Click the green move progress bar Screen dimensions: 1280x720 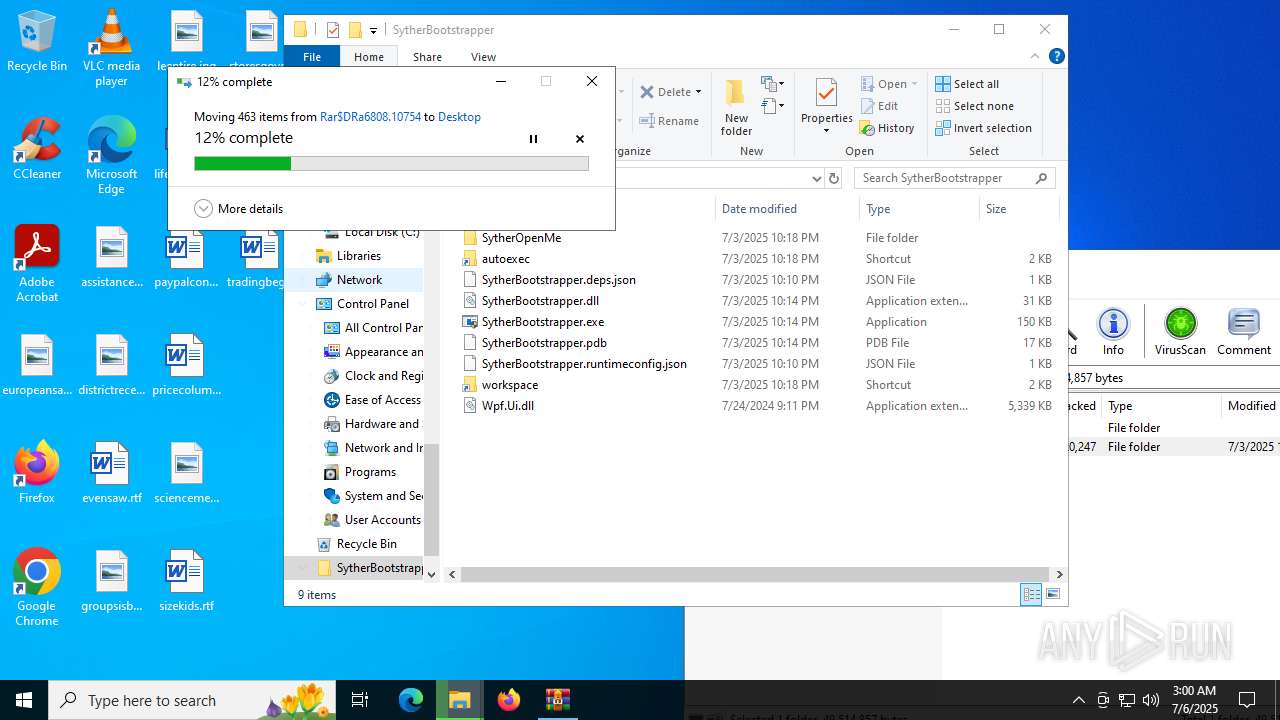391,164
